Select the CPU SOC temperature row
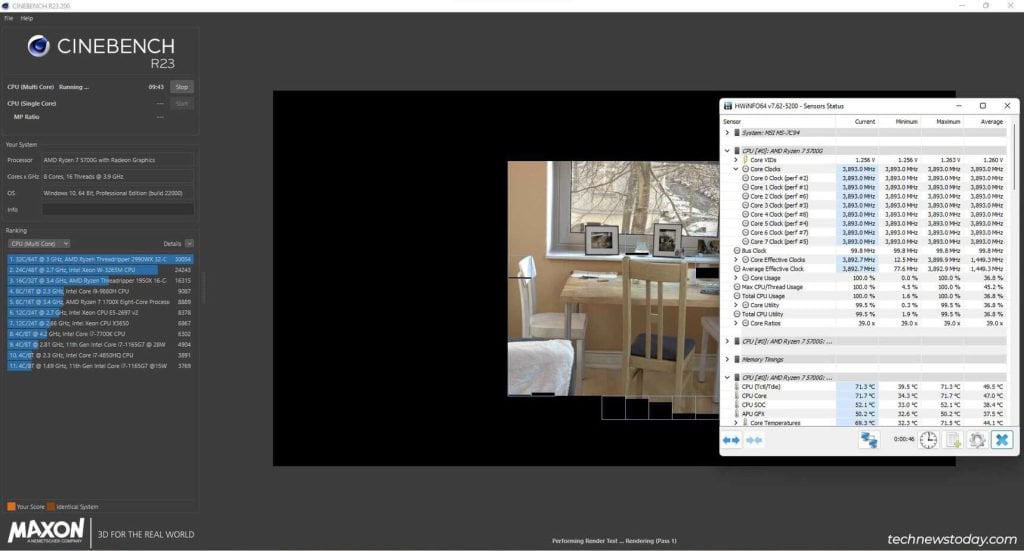The width and height of the screenshot is (1024, 551). [865, 405]
